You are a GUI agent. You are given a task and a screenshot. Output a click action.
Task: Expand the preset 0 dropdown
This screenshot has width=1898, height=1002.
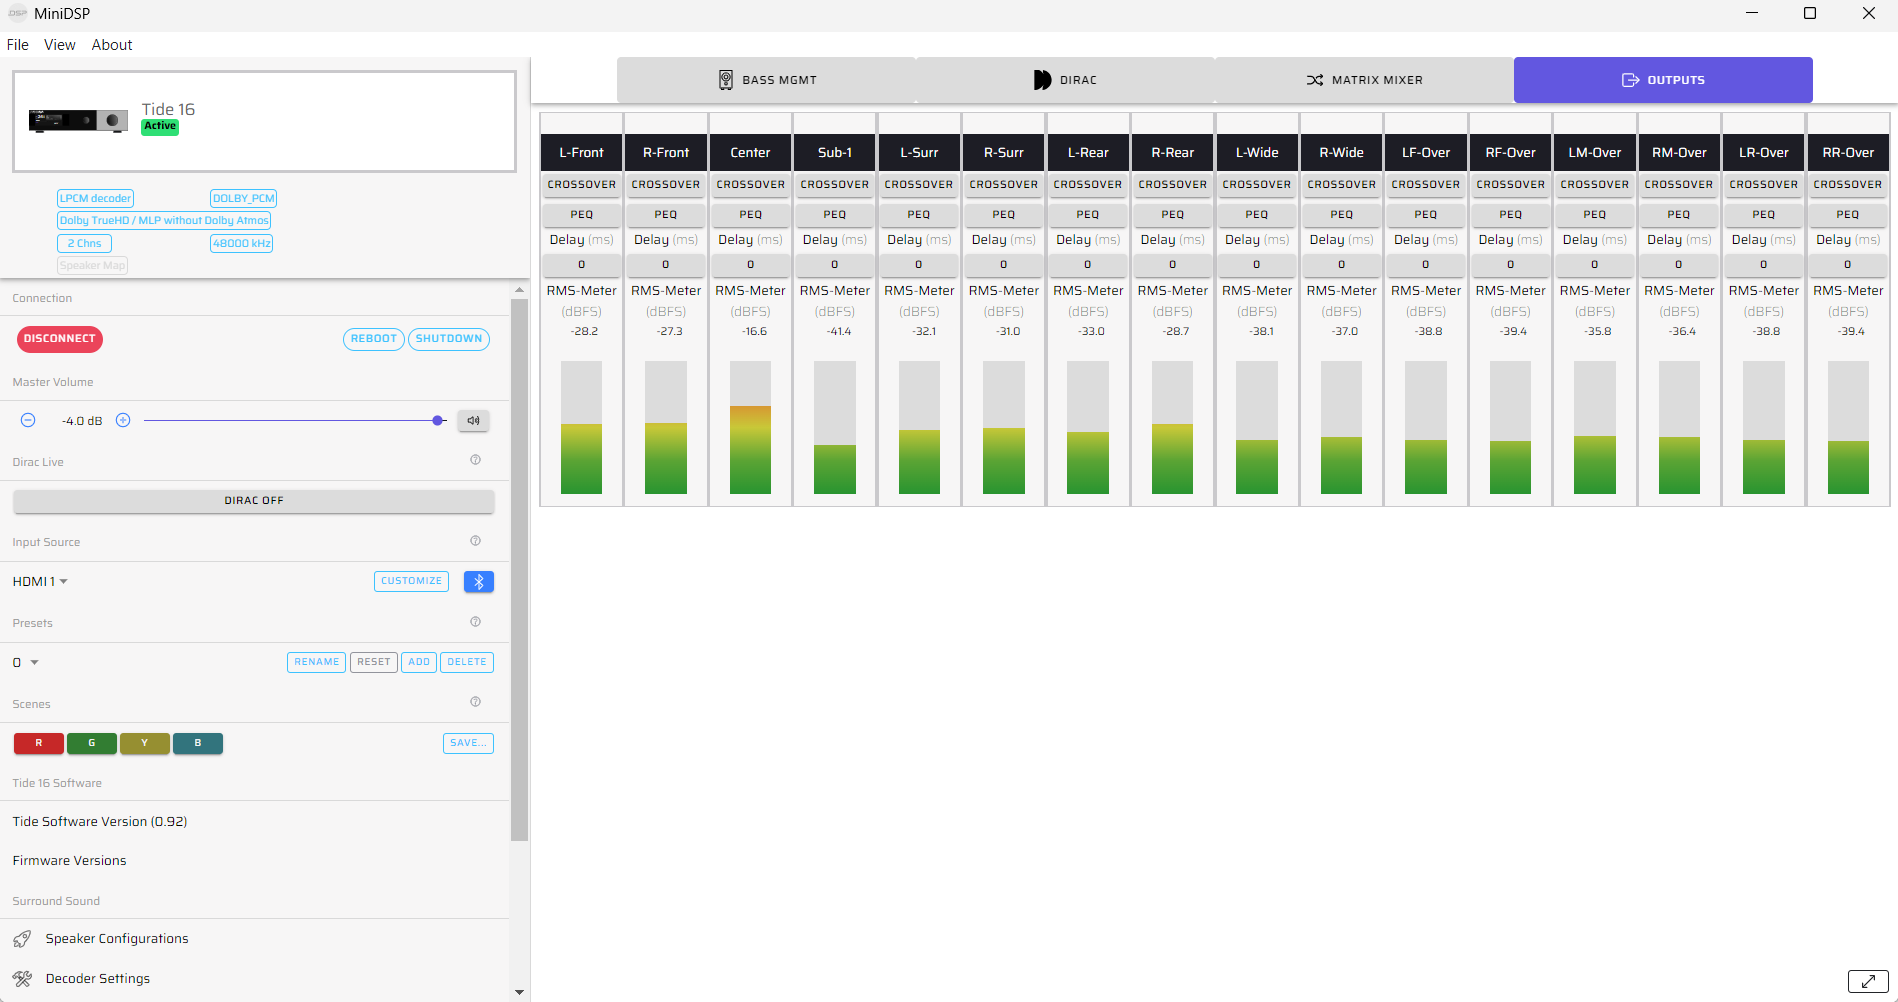pyautogui.click(x=26, y=663)
